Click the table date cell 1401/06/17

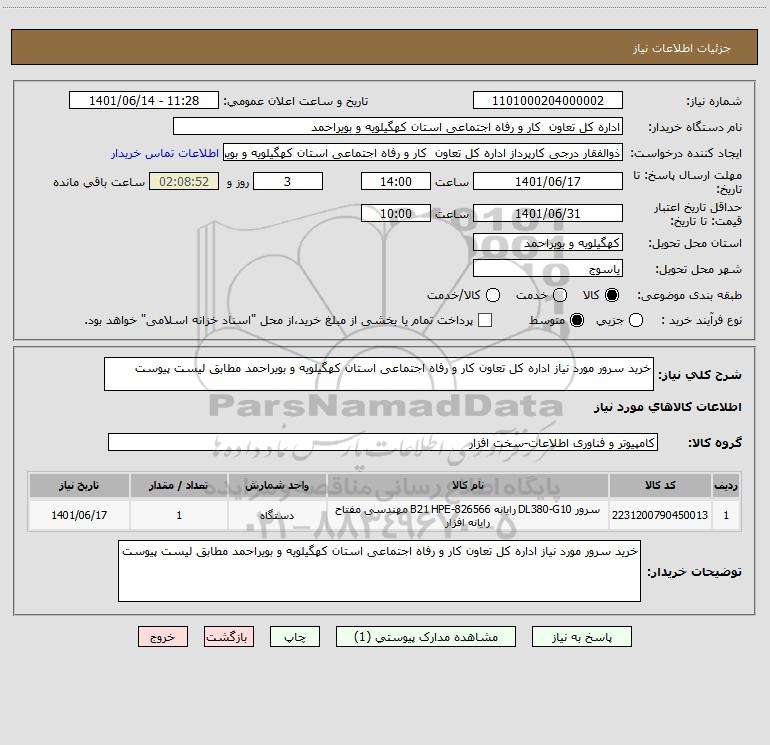tap(79, 515)
